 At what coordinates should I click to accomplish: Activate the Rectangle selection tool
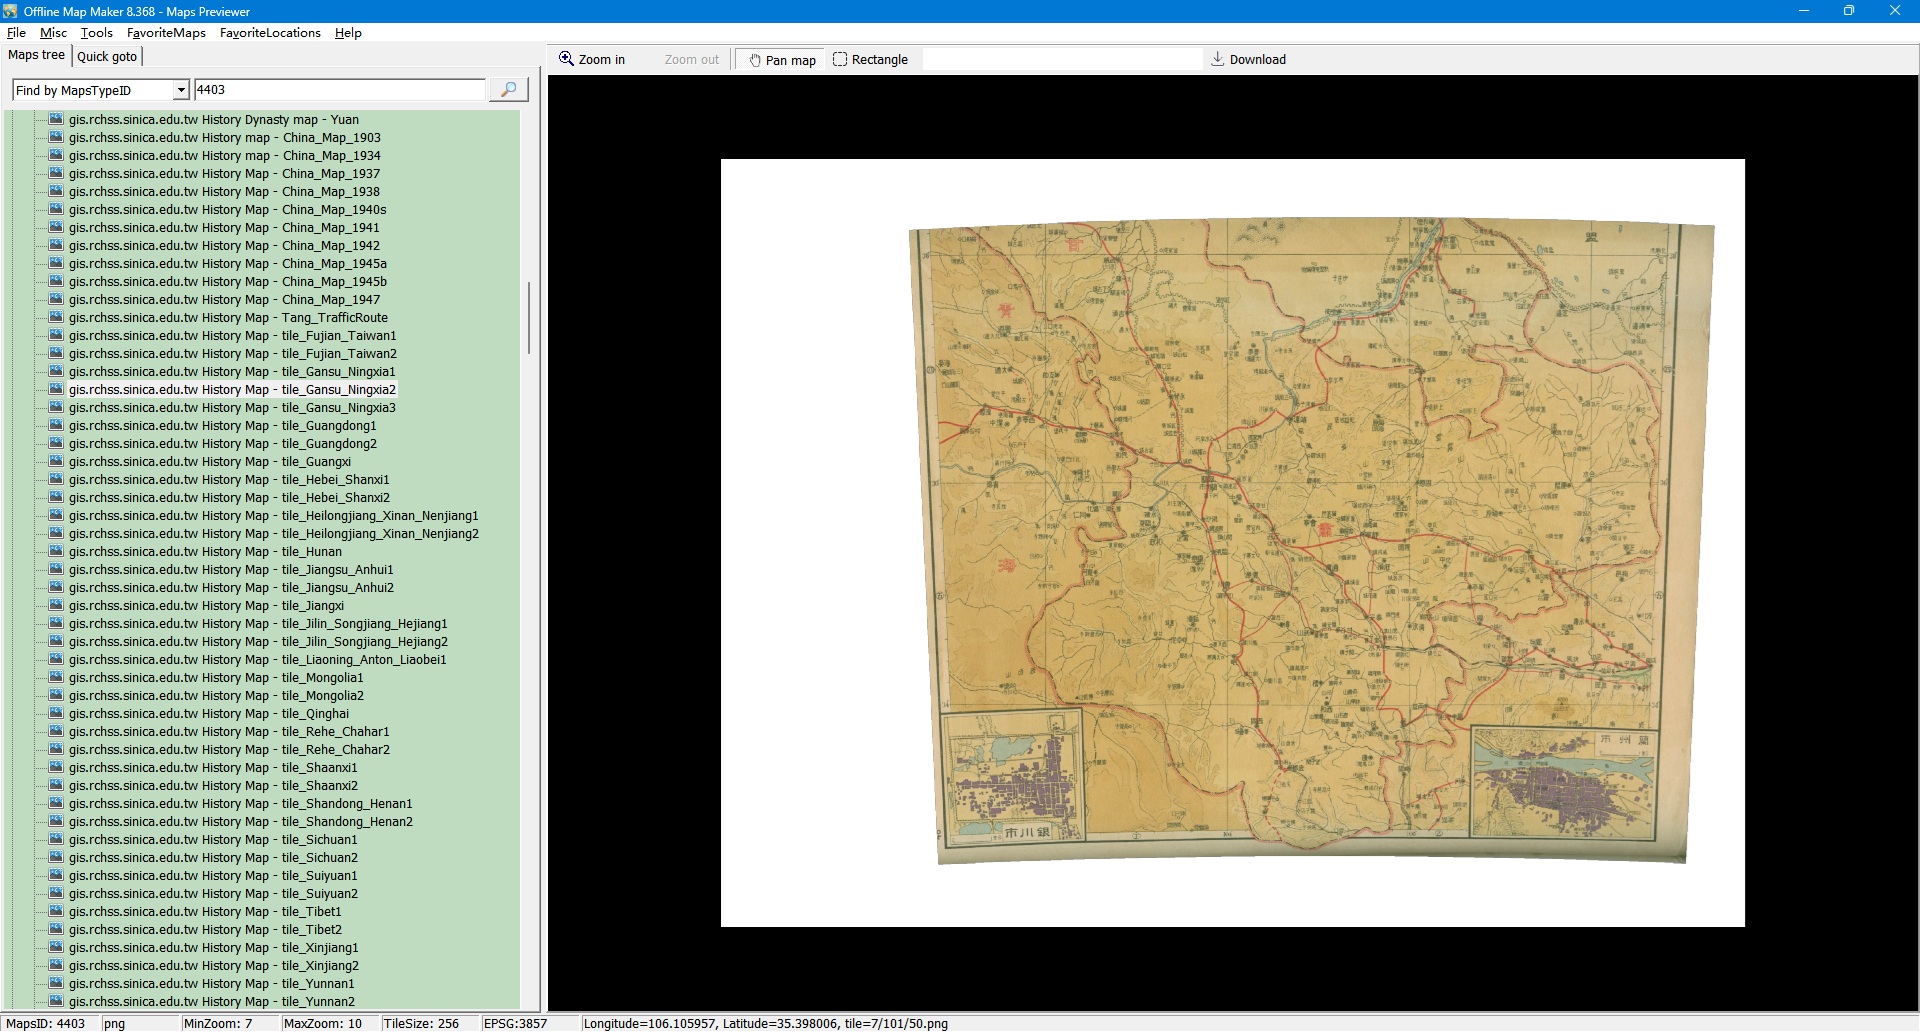click(870, 60)
